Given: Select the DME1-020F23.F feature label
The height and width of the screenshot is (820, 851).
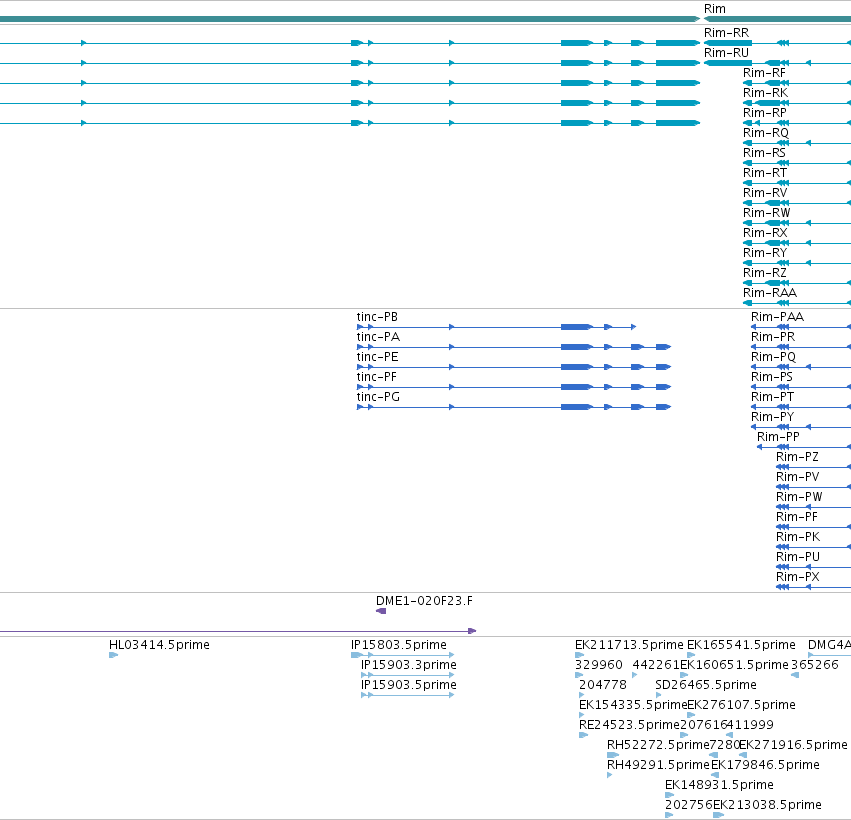Looking at the screenshot, I should [424, 601].
